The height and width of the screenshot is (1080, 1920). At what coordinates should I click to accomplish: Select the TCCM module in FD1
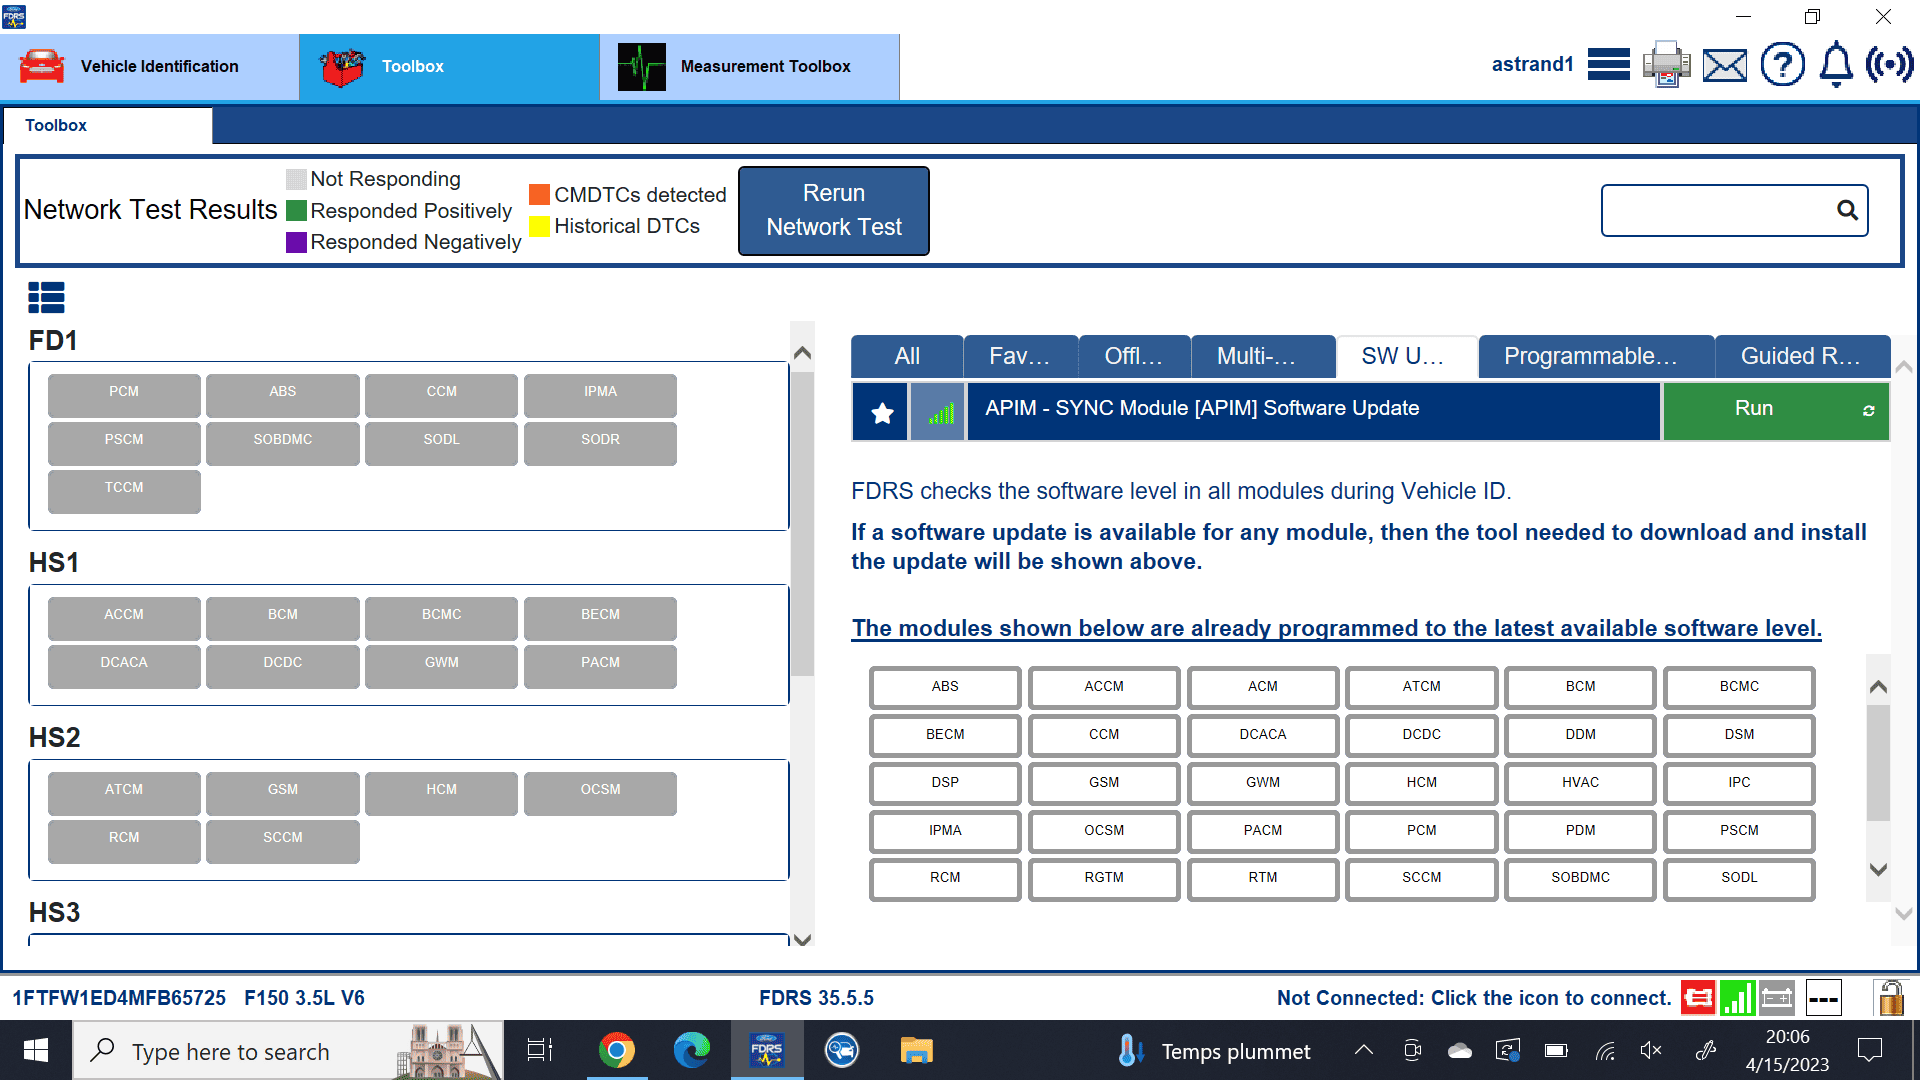(x=124, y=491)
